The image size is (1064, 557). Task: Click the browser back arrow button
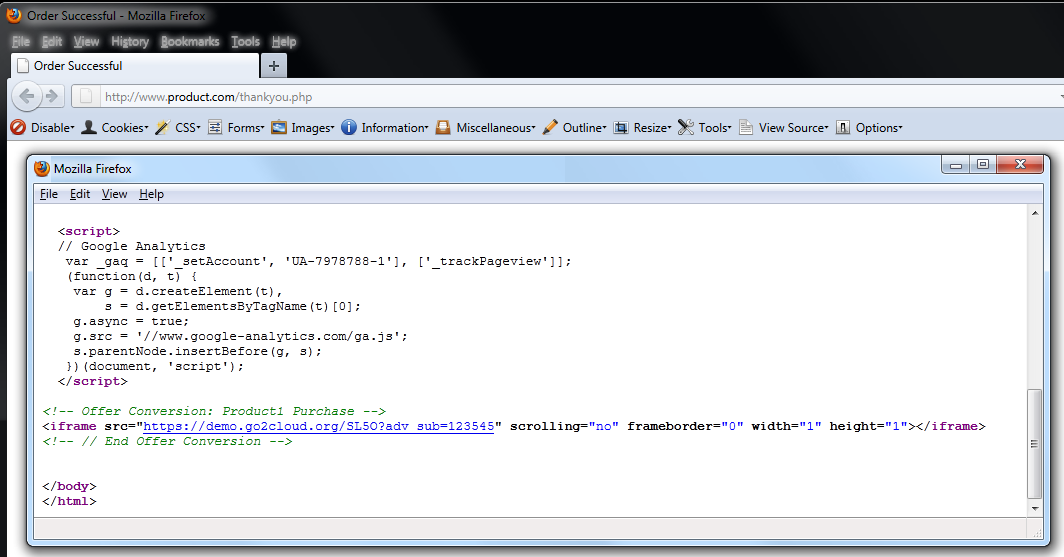27,97
